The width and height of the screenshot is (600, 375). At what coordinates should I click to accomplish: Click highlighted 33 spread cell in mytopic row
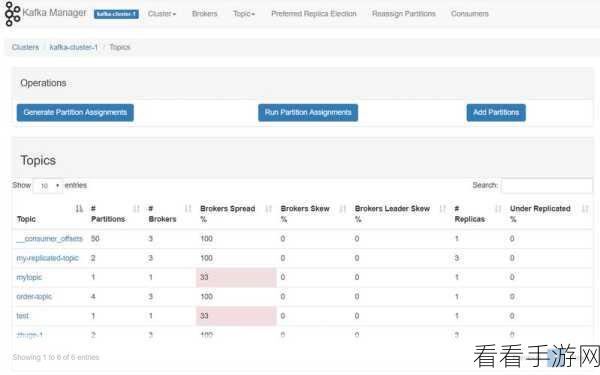coord(236,277)
